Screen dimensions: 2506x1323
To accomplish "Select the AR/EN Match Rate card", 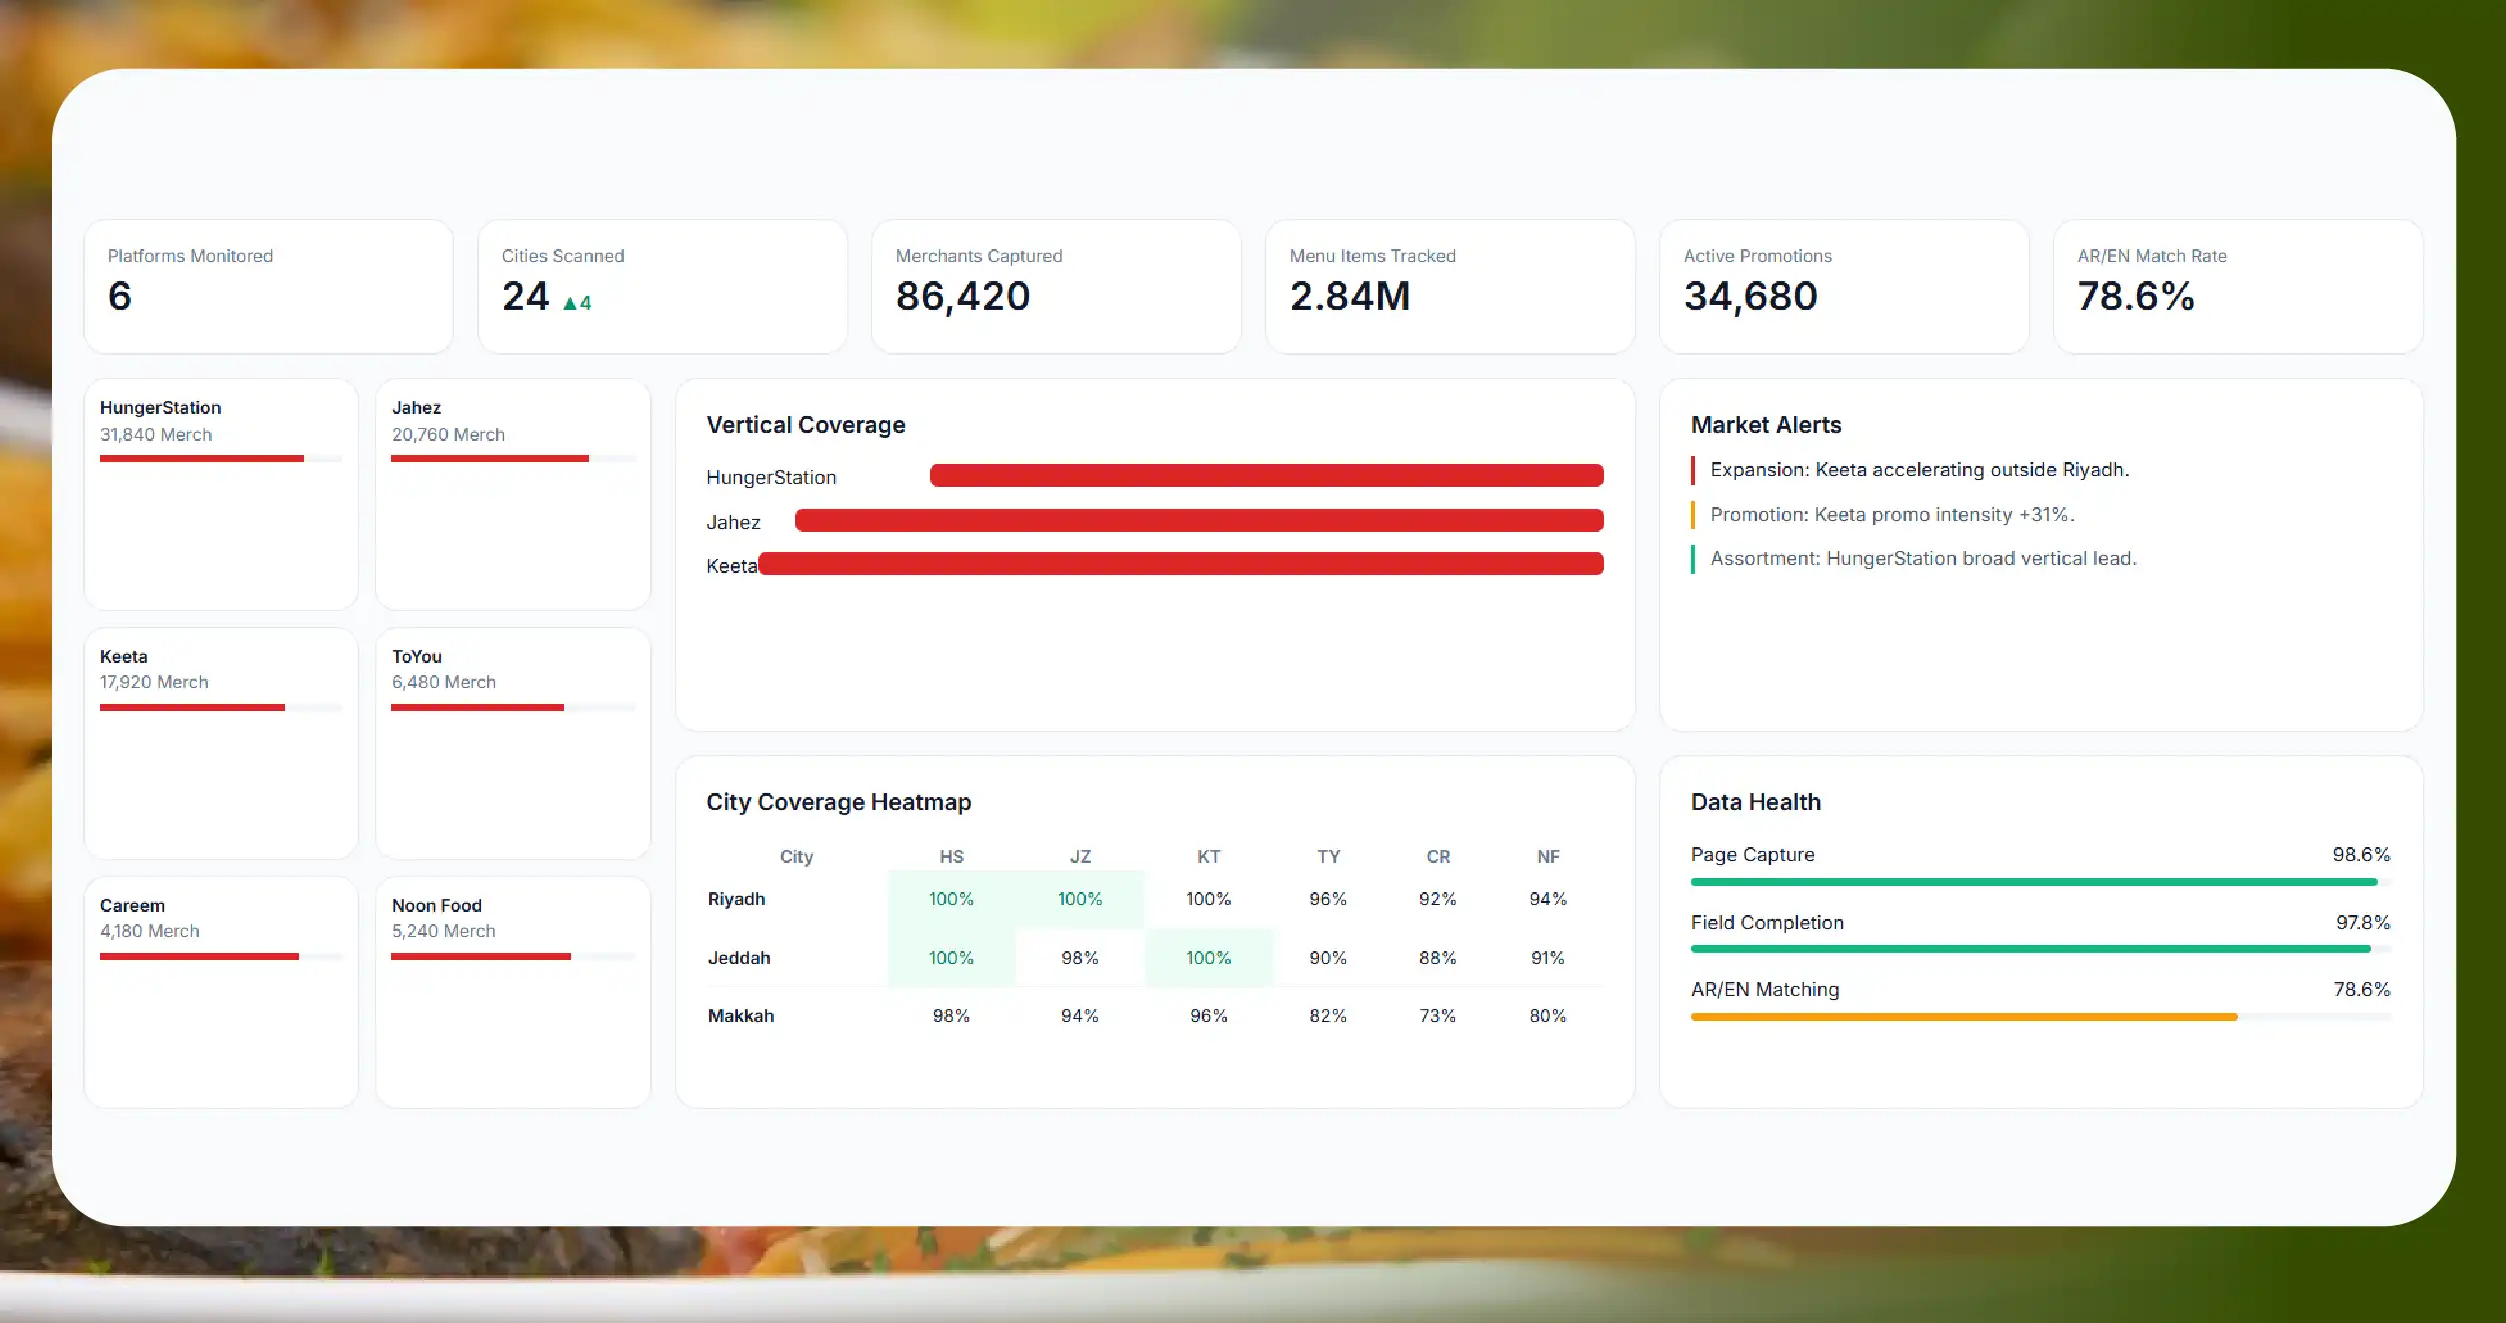I will (x=2238, y=286).
